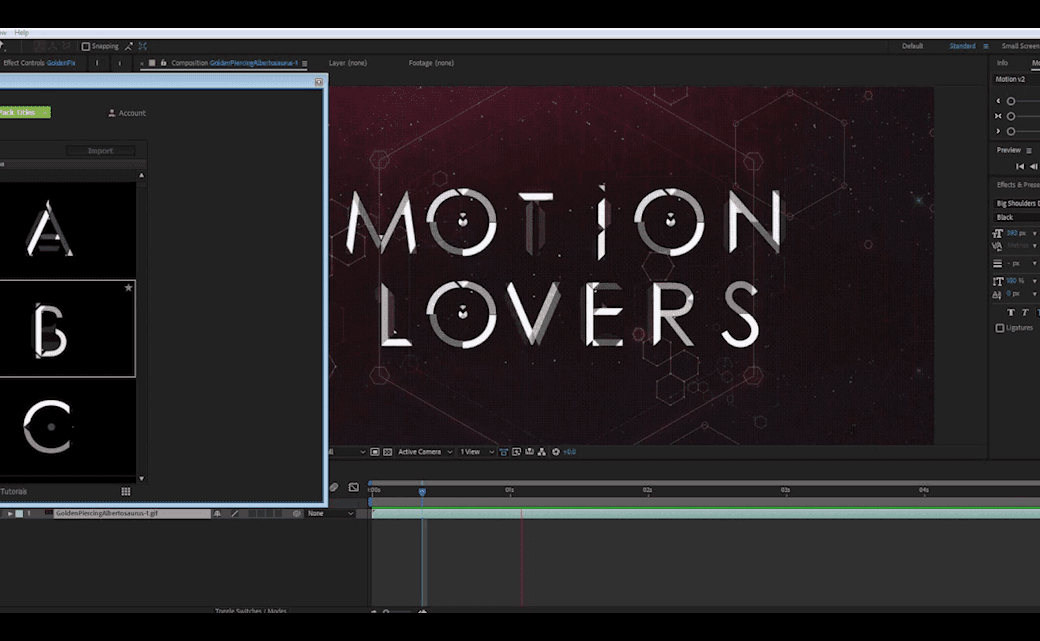Open the 1 View layout dropdown
The image size is (1040, 641).
tap(477, 452)
